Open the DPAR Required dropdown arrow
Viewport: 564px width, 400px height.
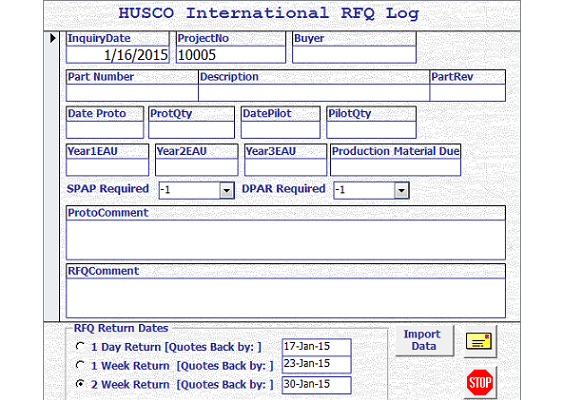click(401, 190)
